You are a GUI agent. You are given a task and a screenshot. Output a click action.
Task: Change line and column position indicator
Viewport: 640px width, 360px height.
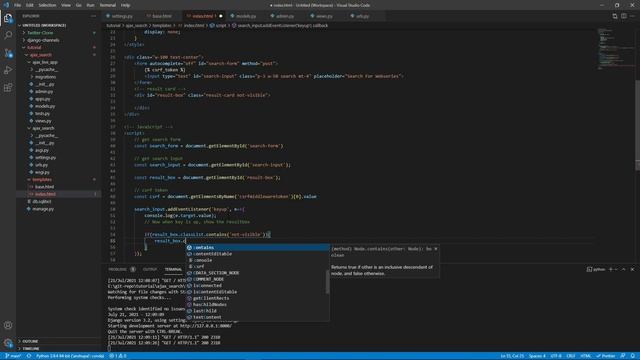(x=512, y=356)
